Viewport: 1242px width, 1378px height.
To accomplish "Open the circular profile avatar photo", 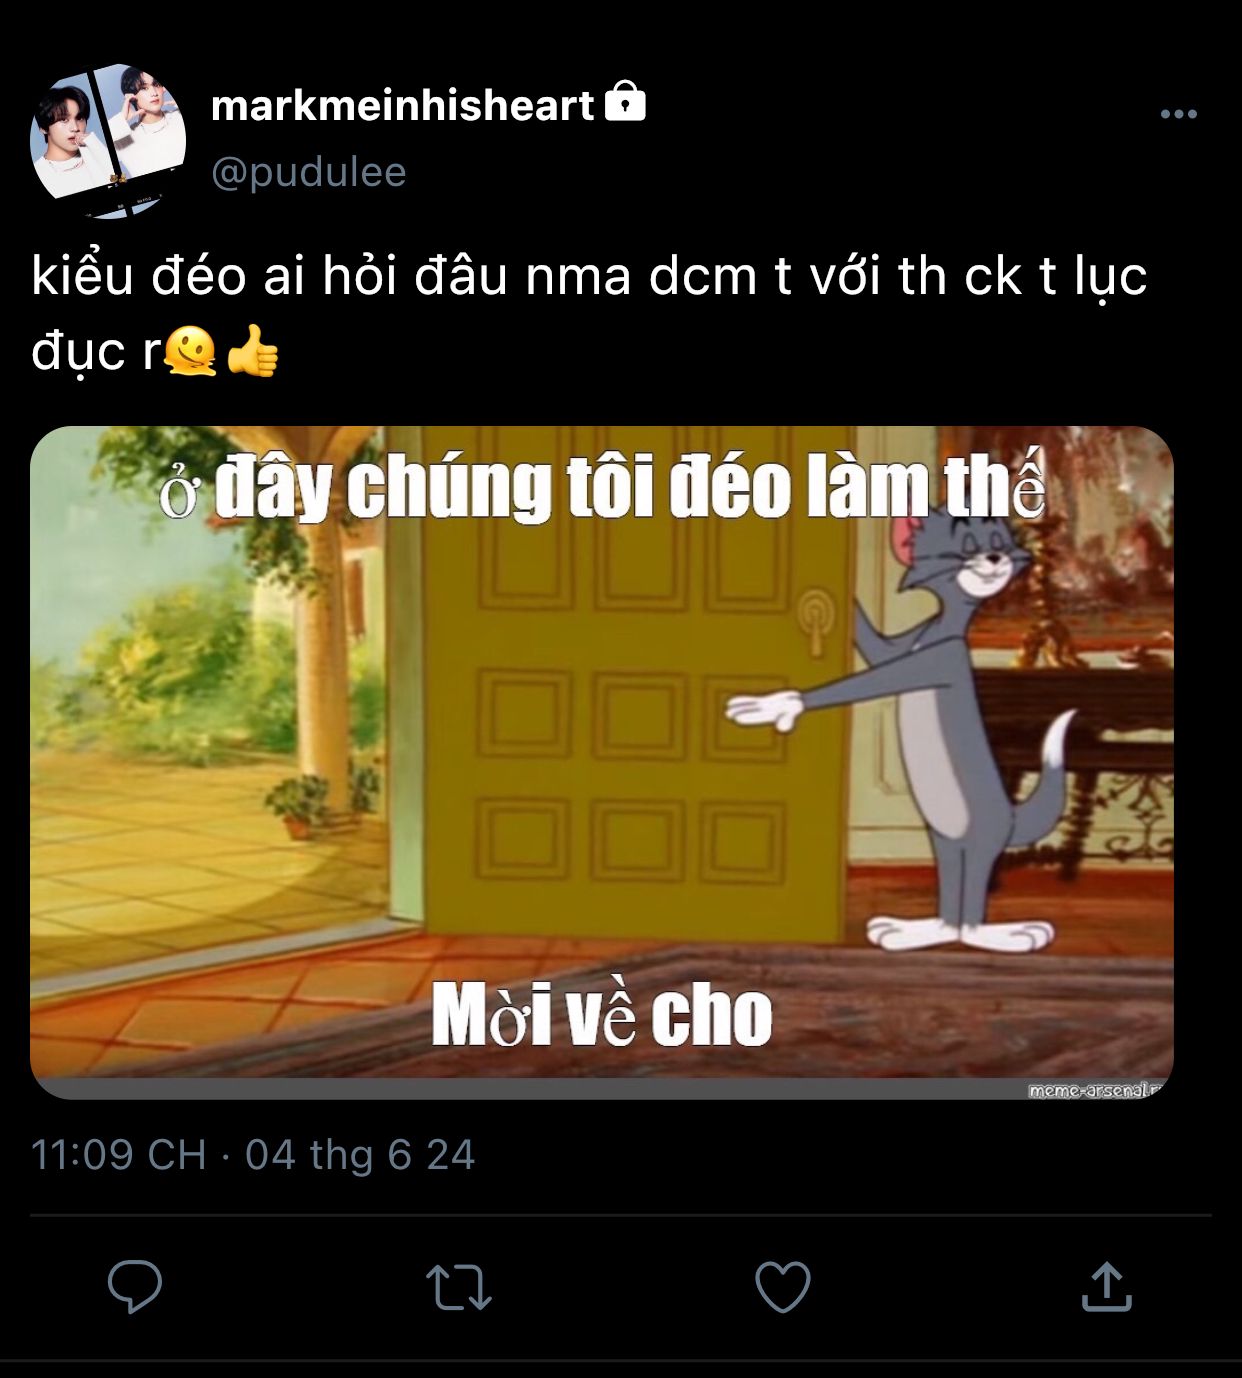I will [108, 140].
